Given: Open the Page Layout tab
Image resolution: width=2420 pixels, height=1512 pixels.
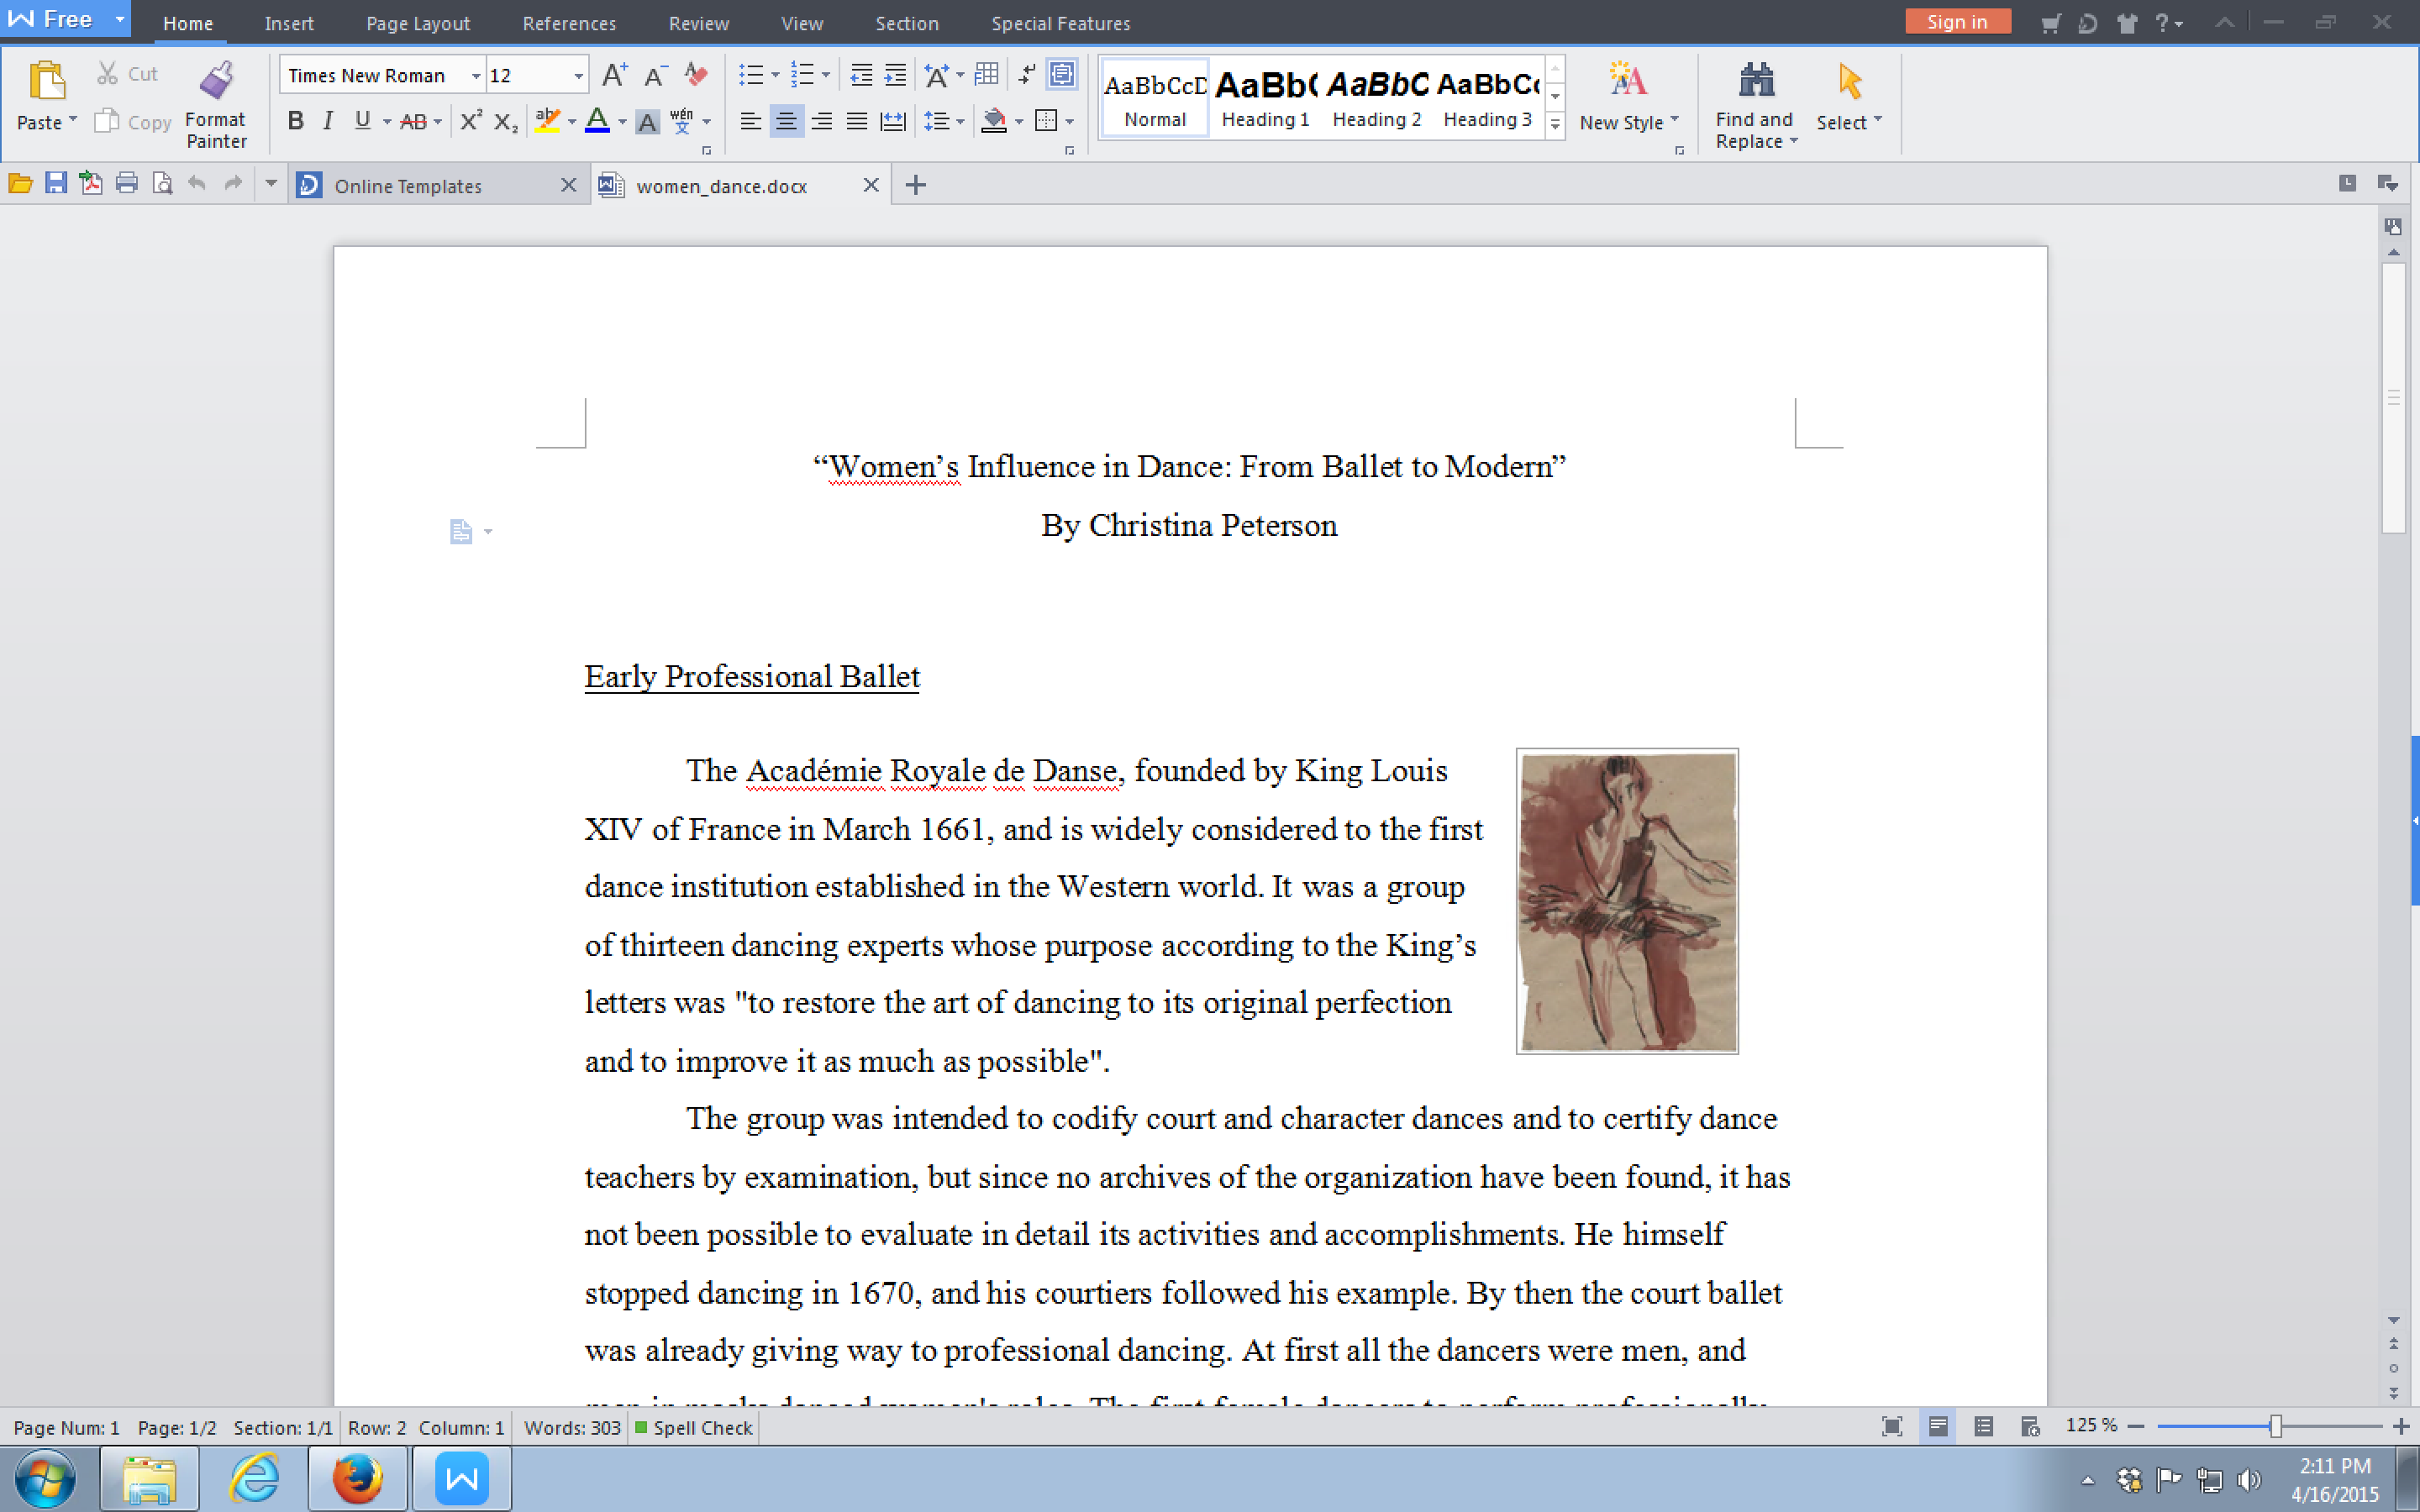Looking at the screenshot, I should coord(418,23).
